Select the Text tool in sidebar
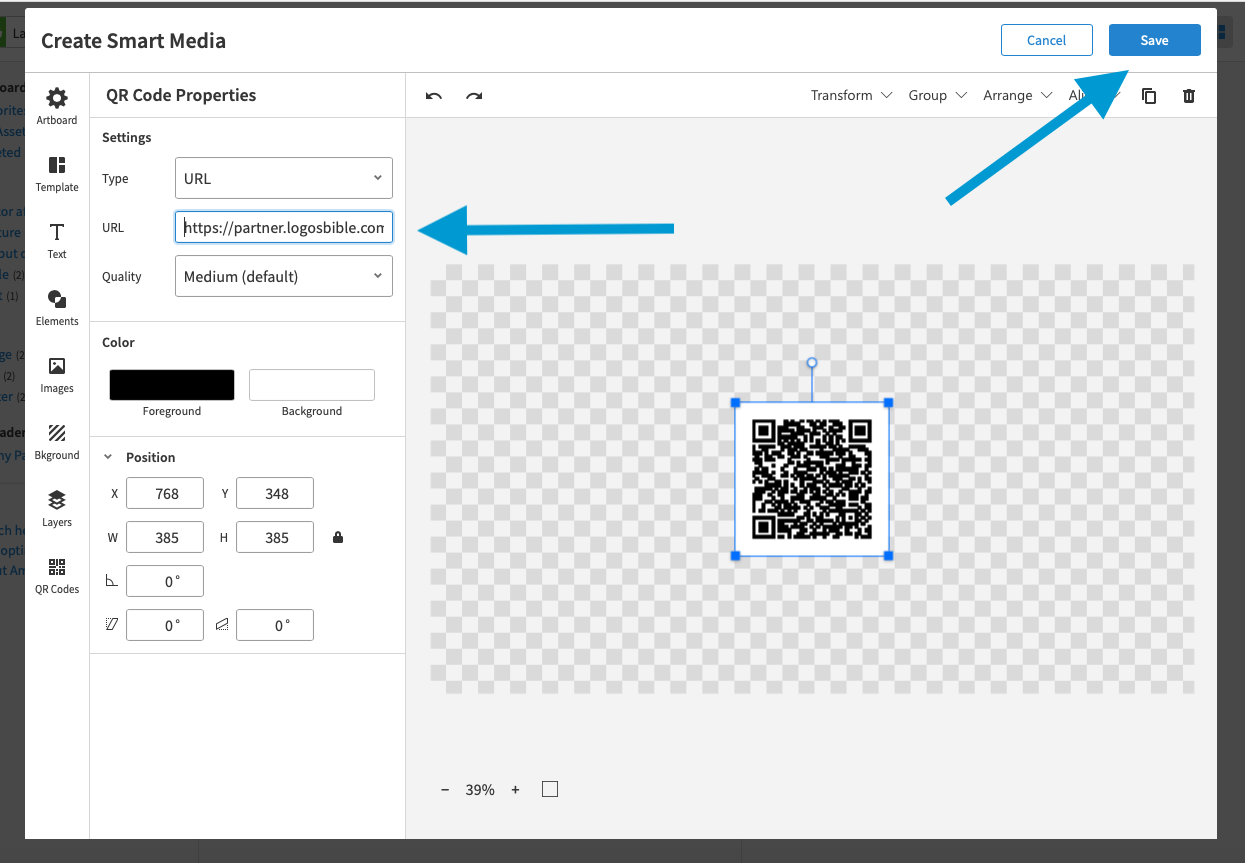1245x863 pixels. [57, 241]
